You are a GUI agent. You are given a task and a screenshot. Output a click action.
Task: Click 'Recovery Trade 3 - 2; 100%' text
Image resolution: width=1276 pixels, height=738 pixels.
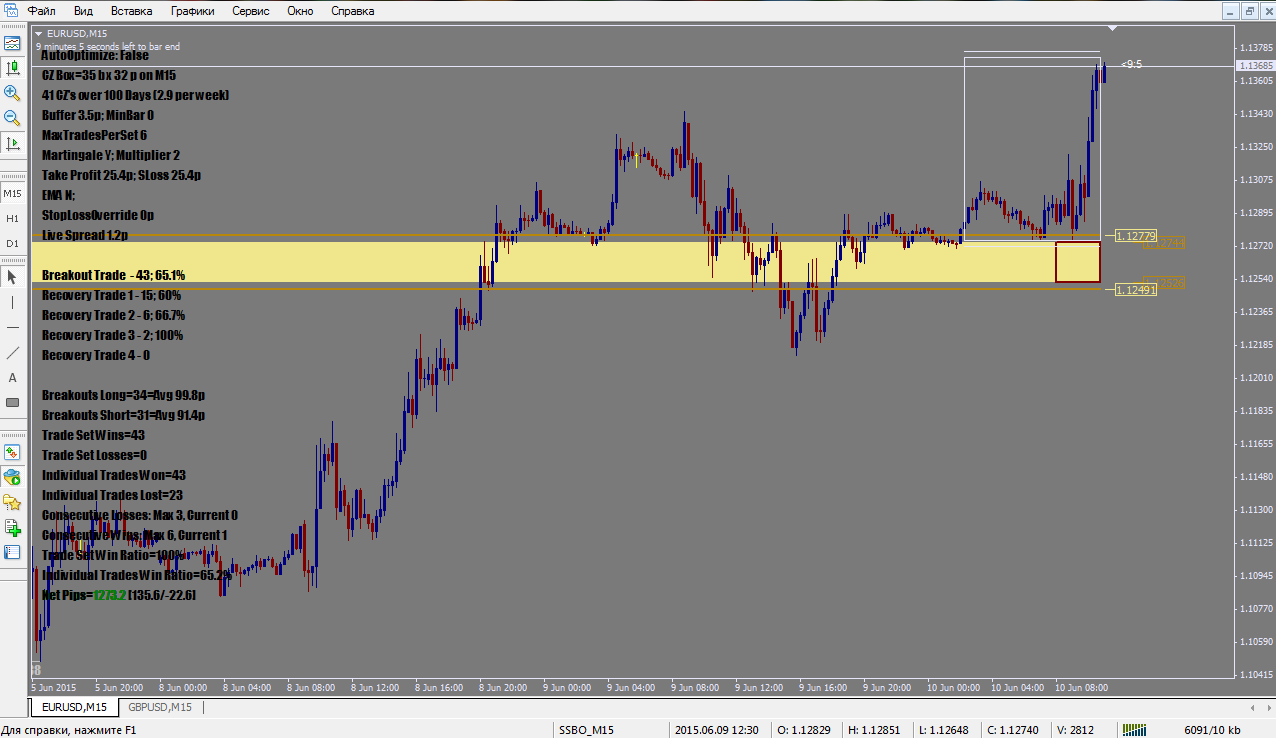click(112, 335)
